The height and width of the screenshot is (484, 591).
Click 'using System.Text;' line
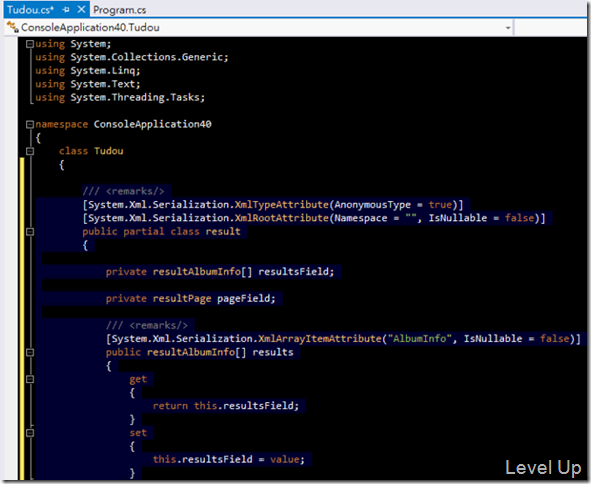point(87,84)
